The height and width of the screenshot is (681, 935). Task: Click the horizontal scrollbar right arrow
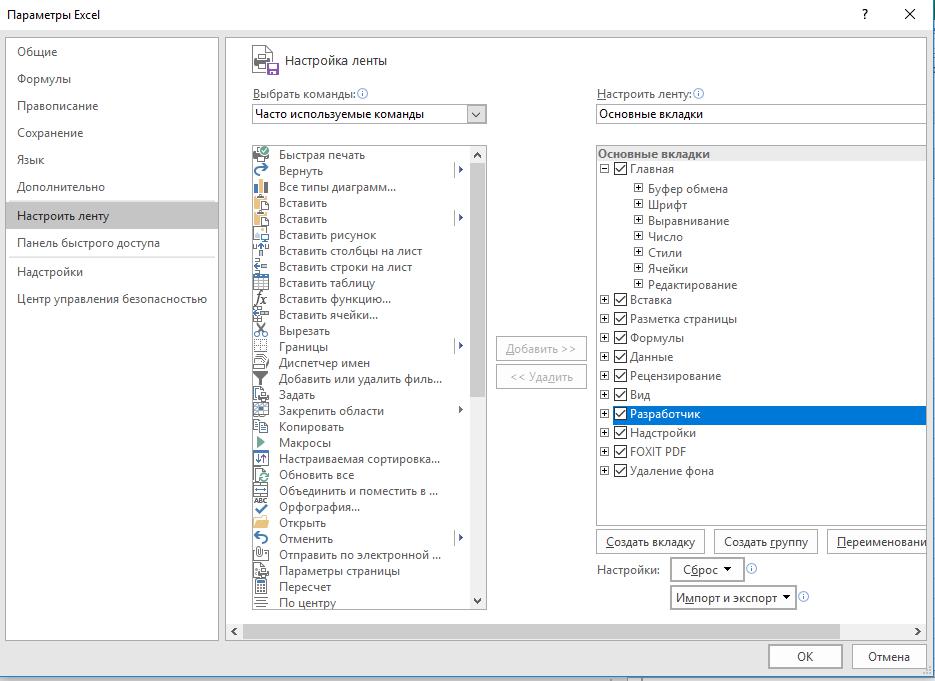(x=918, y=631)
